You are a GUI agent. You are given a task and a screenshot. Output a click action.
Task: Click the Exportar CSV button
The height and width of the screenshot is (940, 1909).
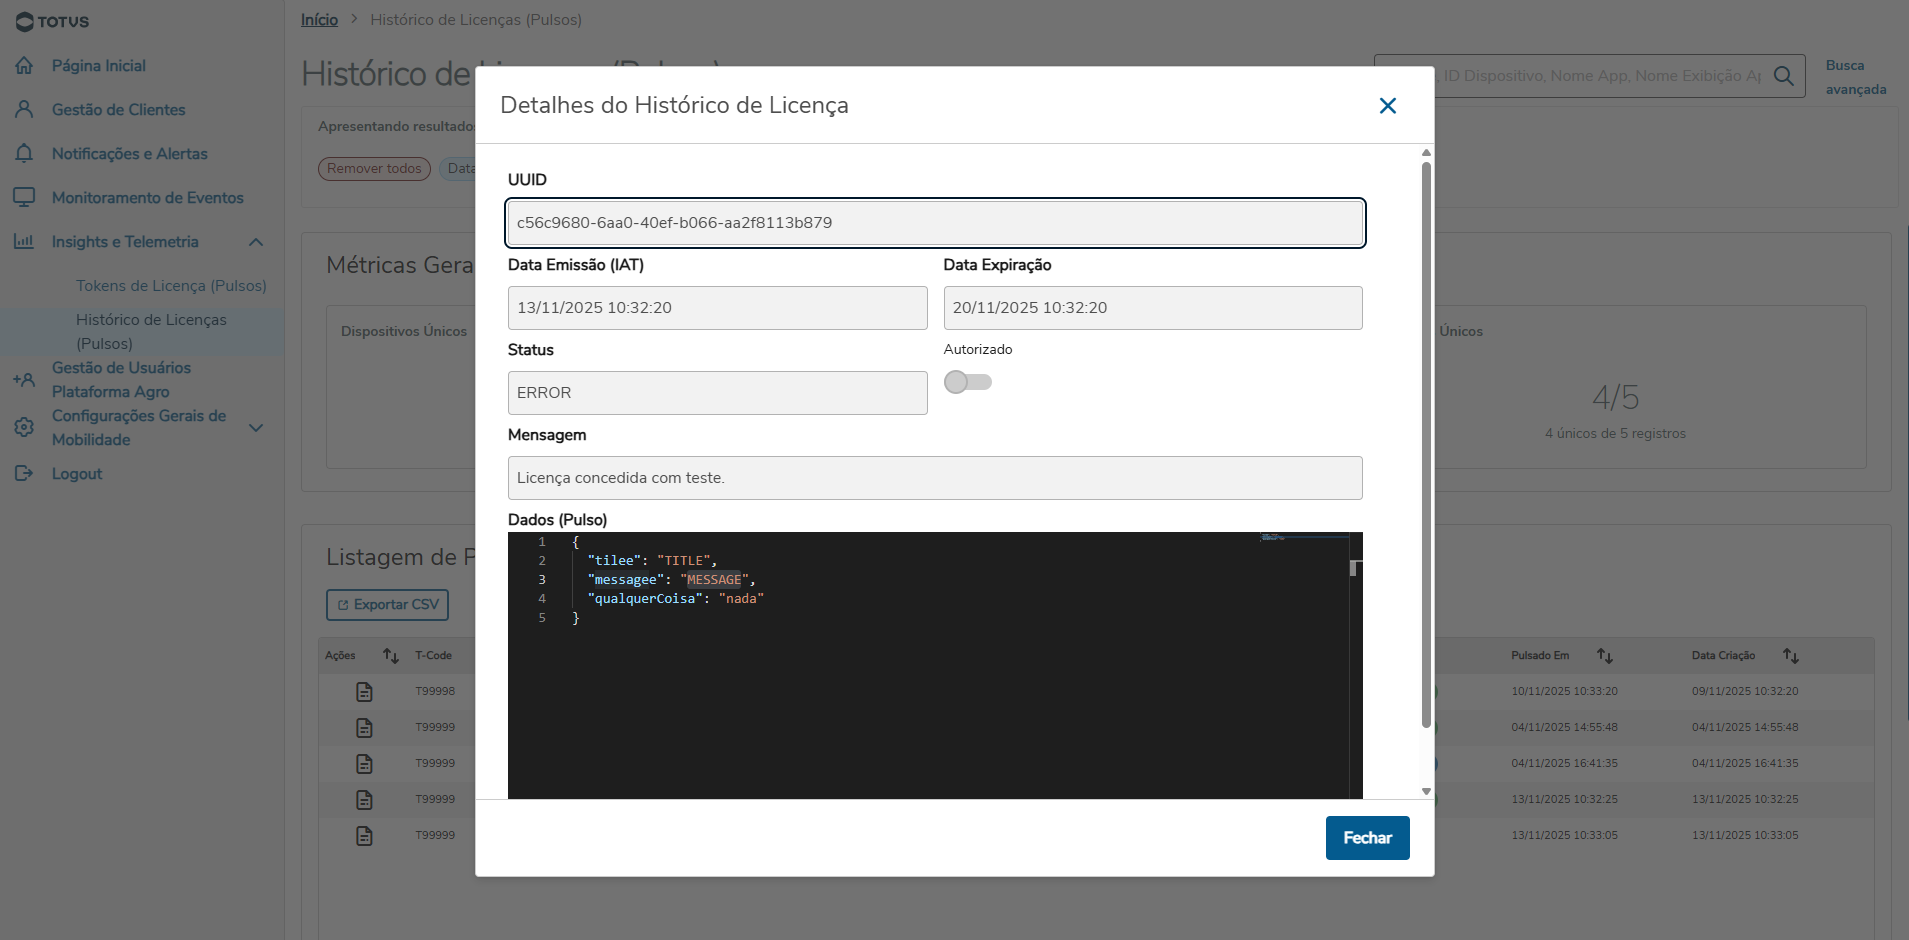click(387, 605)
